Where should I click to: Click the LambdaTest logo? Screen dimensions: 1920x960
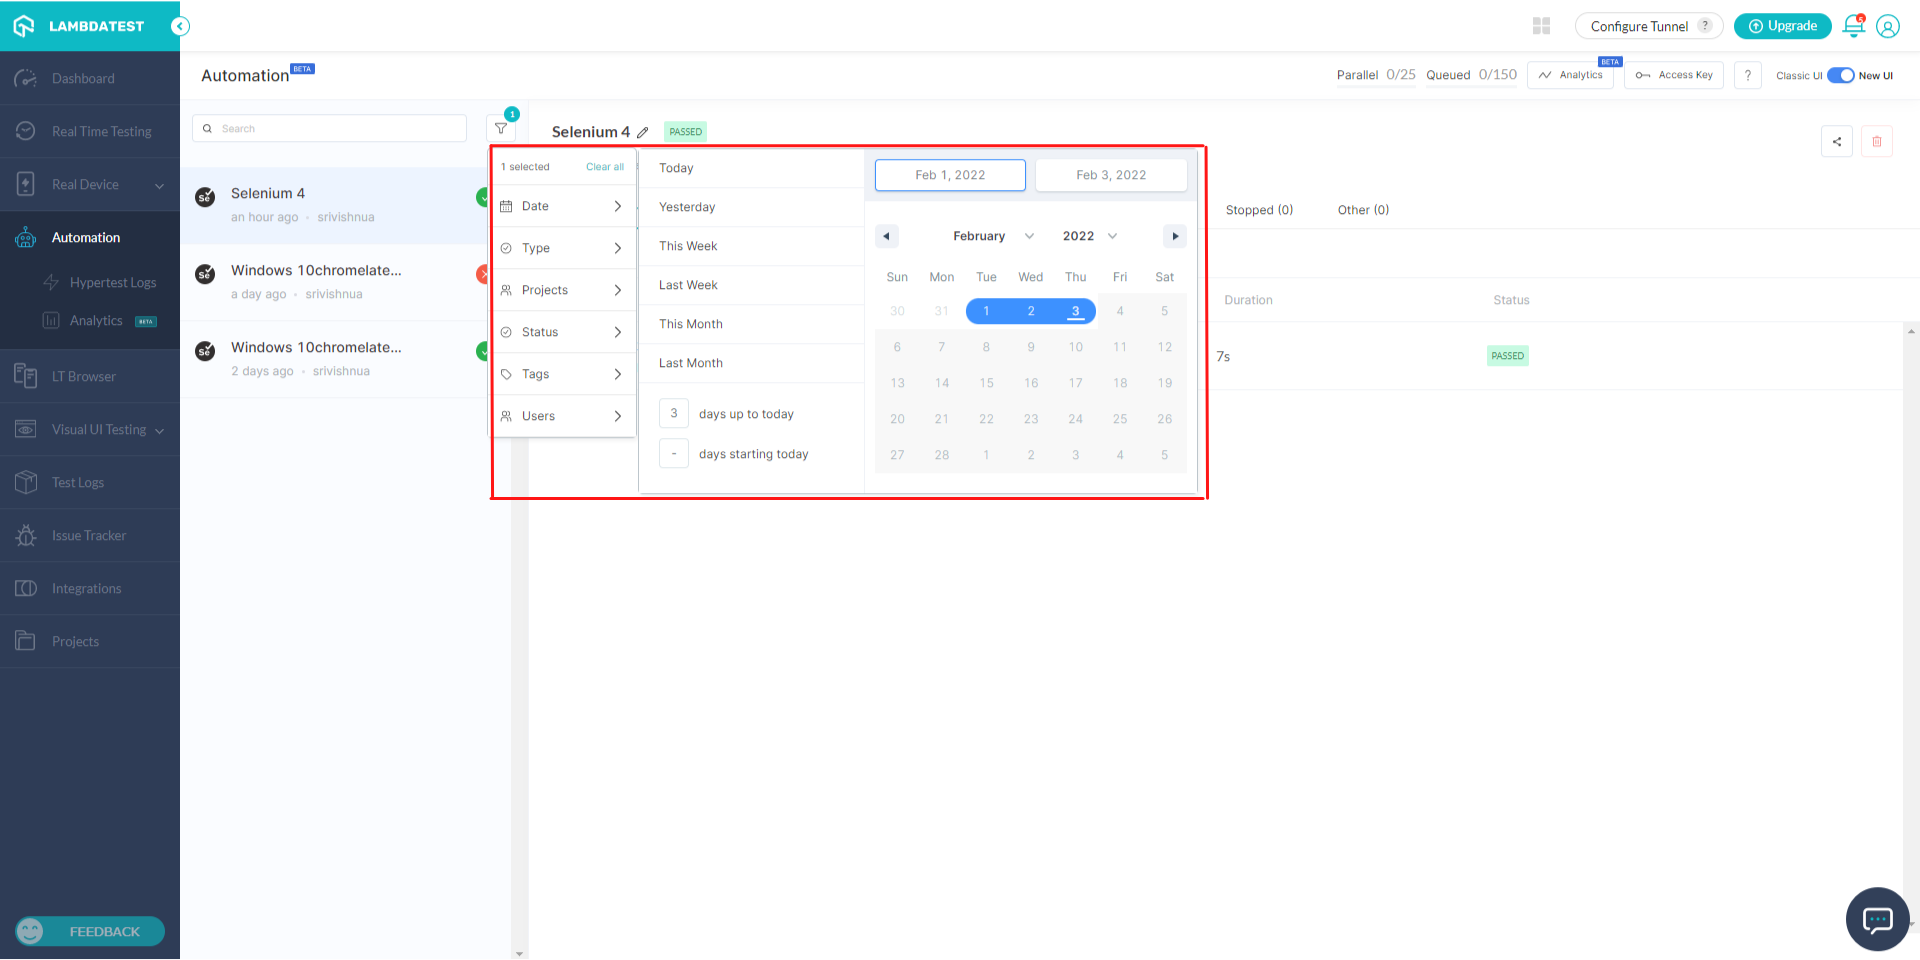click(x=79, y=26)
